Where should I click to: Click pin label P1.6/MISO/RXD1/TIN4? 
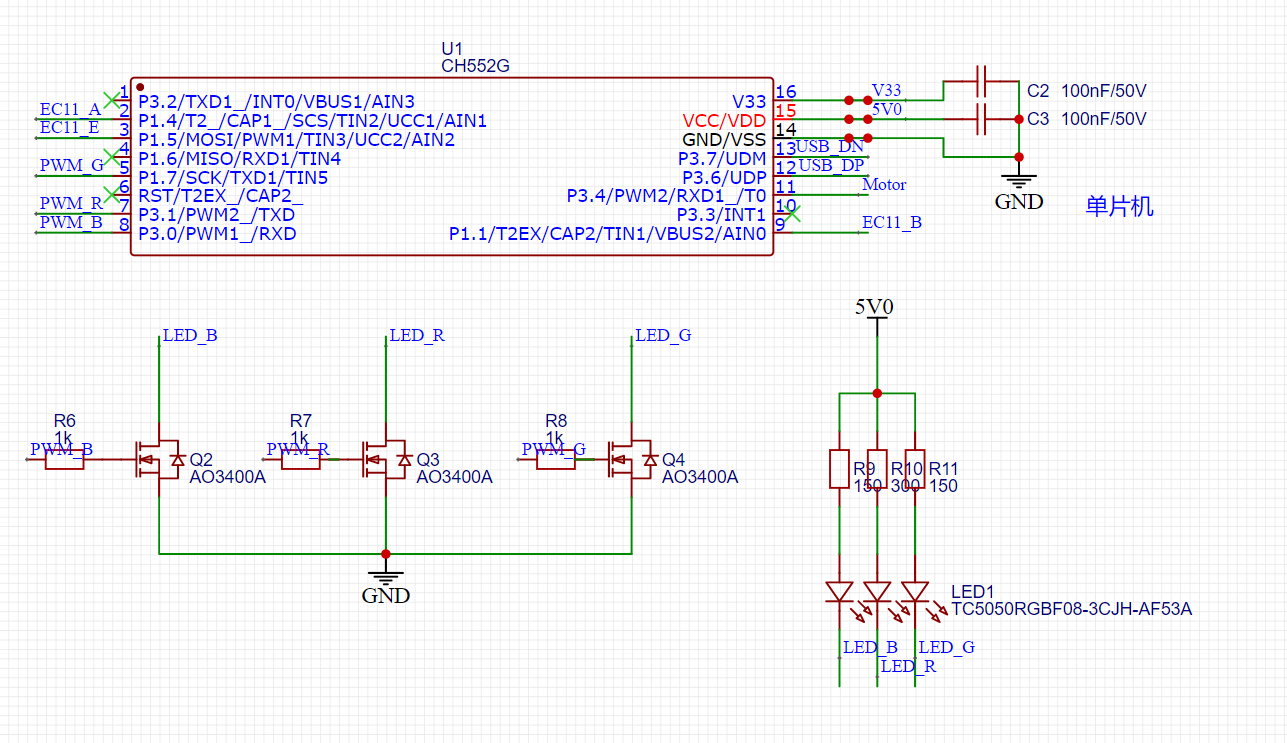tap(239, 159)
